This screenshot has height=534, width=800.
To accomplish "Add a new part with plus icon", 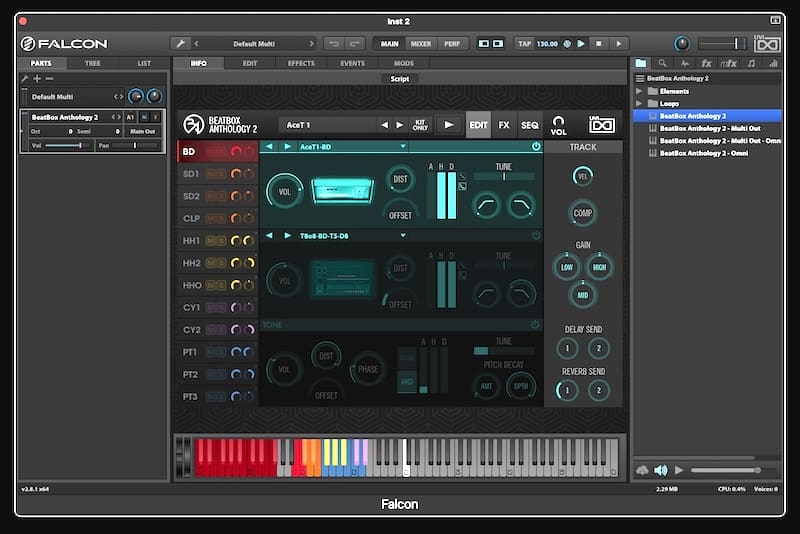I will (x=37, y=79).
